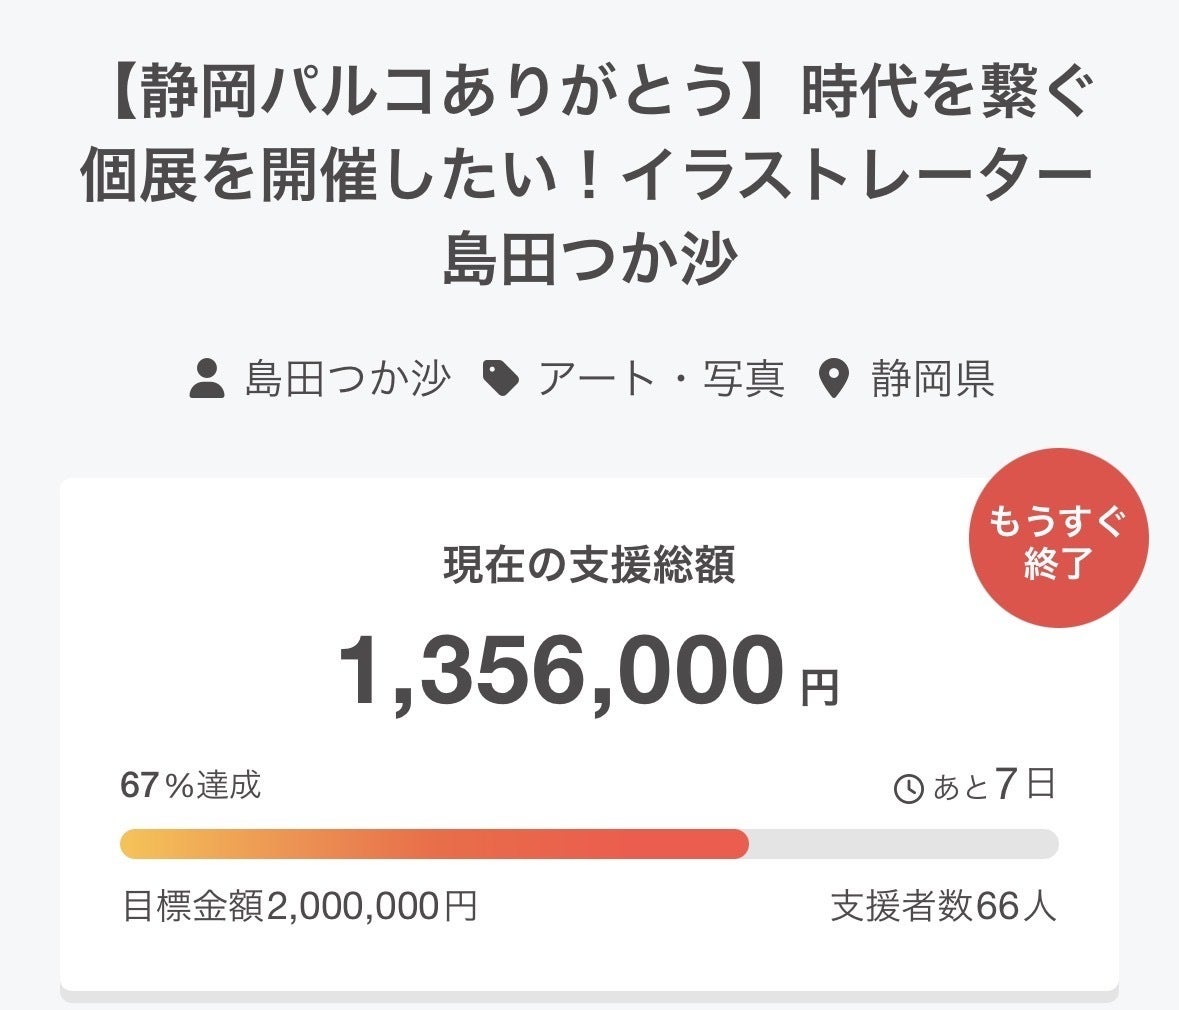The image size is (1179, 1010).
Task: Open the アート・写真 category link
Action: tap(661, 378)
